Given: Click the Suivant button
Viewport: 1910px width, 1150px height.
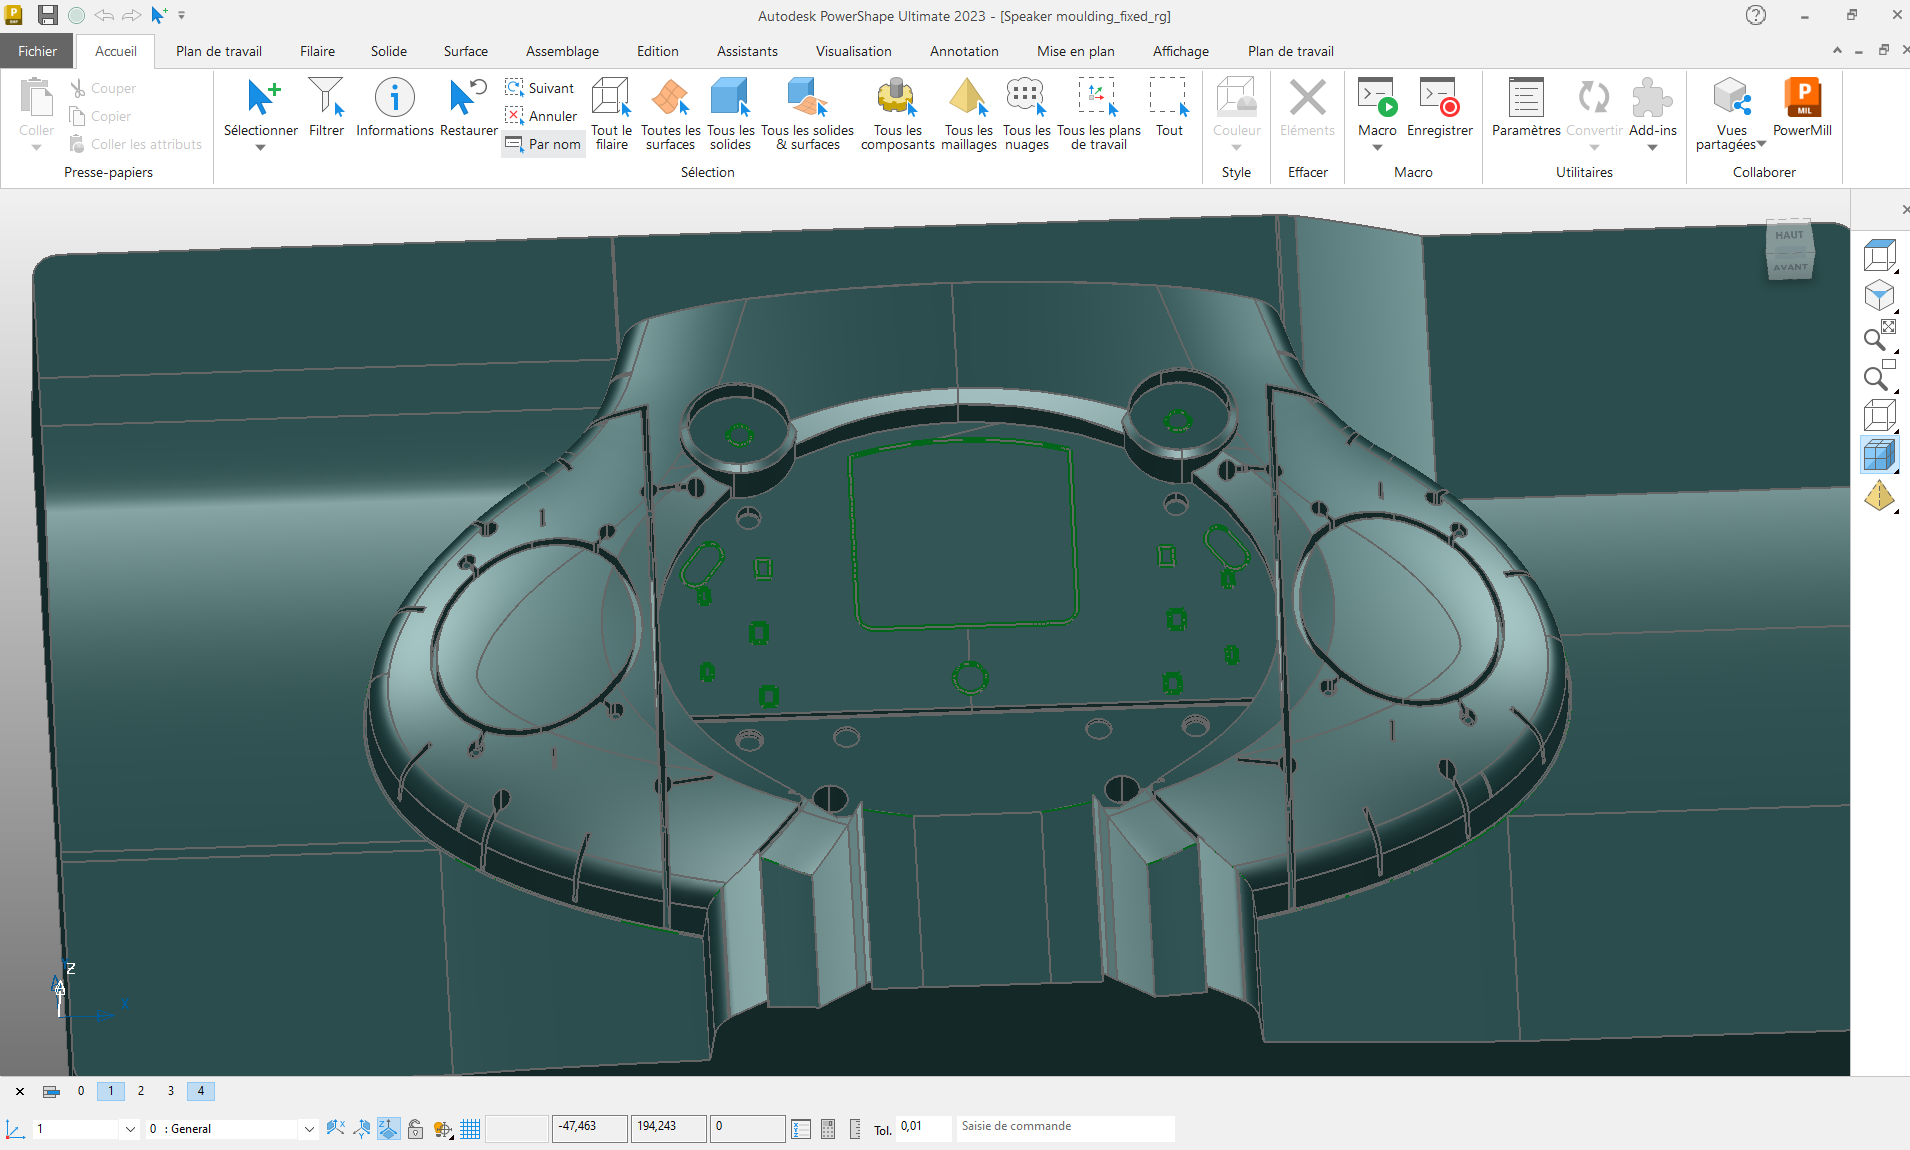Looking at the screenshot, I should click(x=541, y=88).
